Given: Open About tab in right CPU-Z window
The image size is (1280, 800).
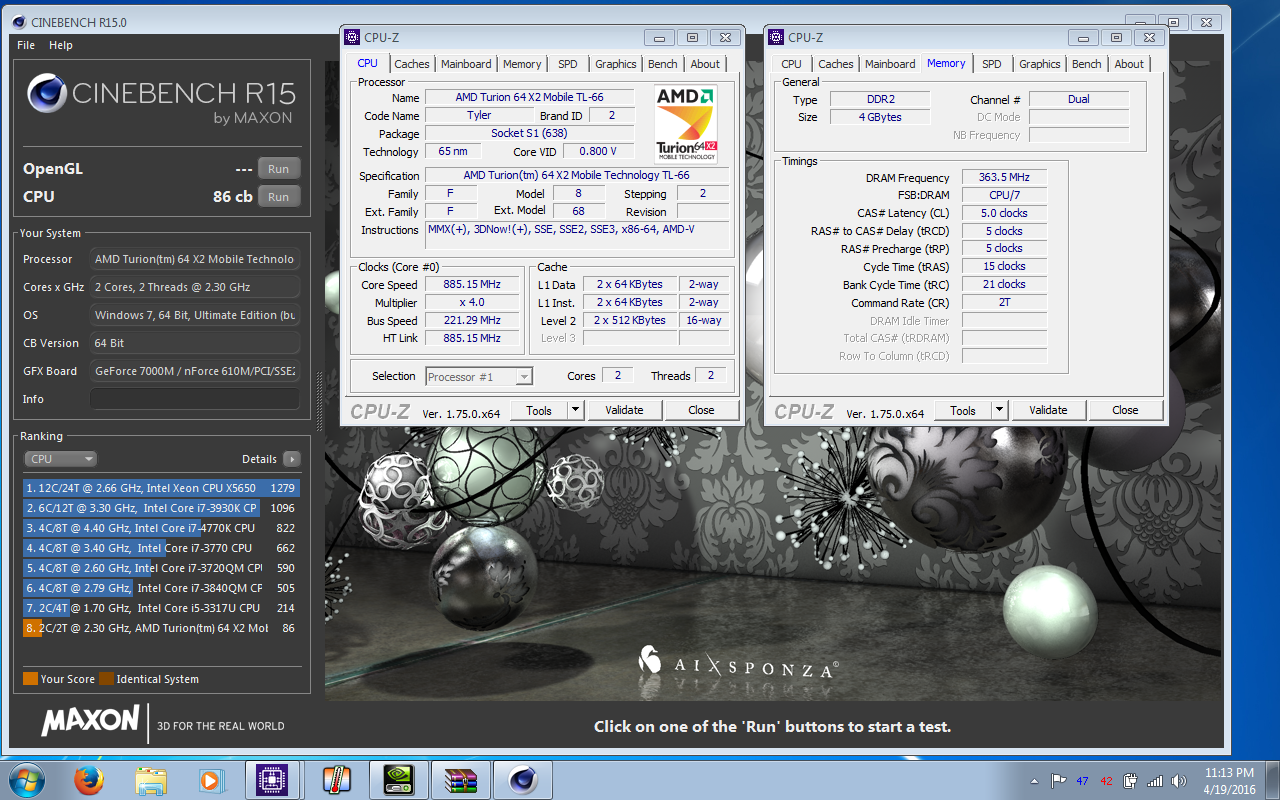Looking at the screenshot, I should coord(1129,64).
